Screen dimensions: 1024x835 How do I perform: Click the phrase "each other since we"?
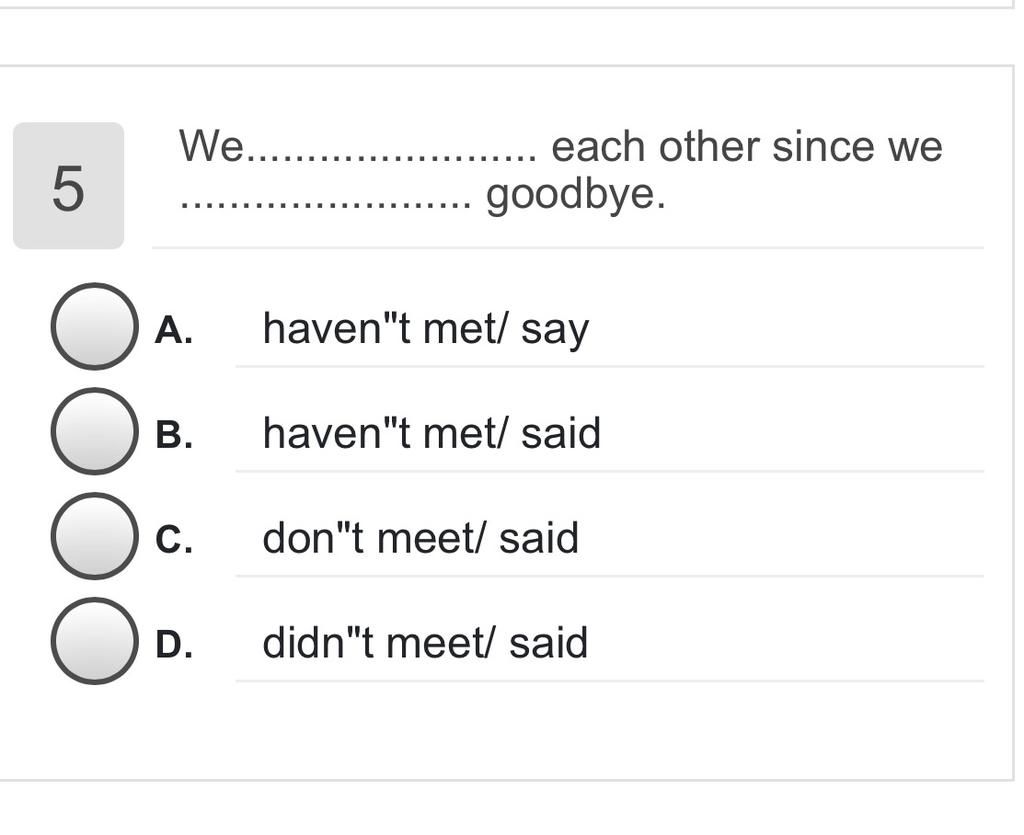[x=747, y=146]
